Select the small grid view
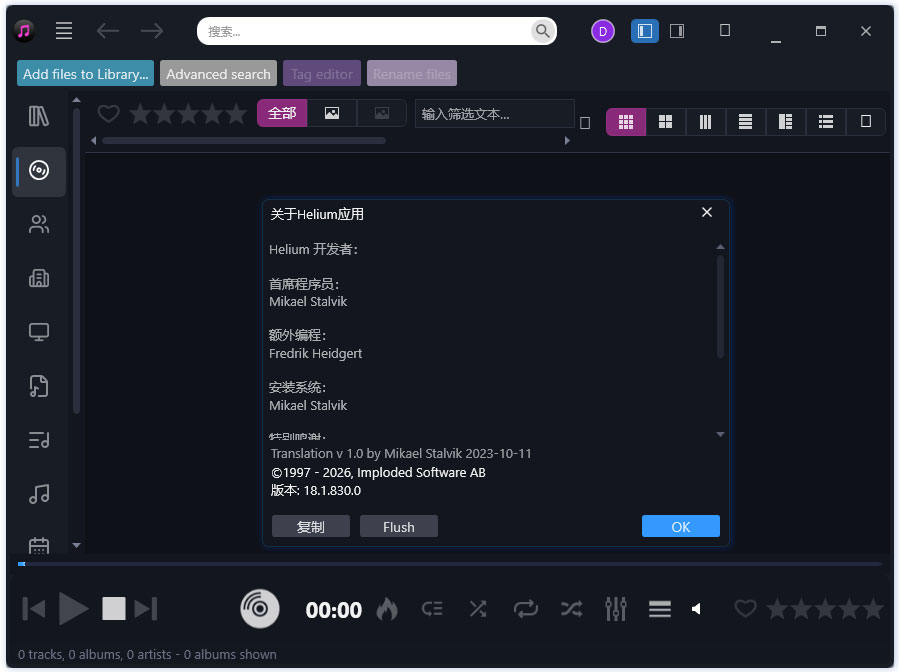The height and width of the screenshot is (672, 899). (626, 122)
